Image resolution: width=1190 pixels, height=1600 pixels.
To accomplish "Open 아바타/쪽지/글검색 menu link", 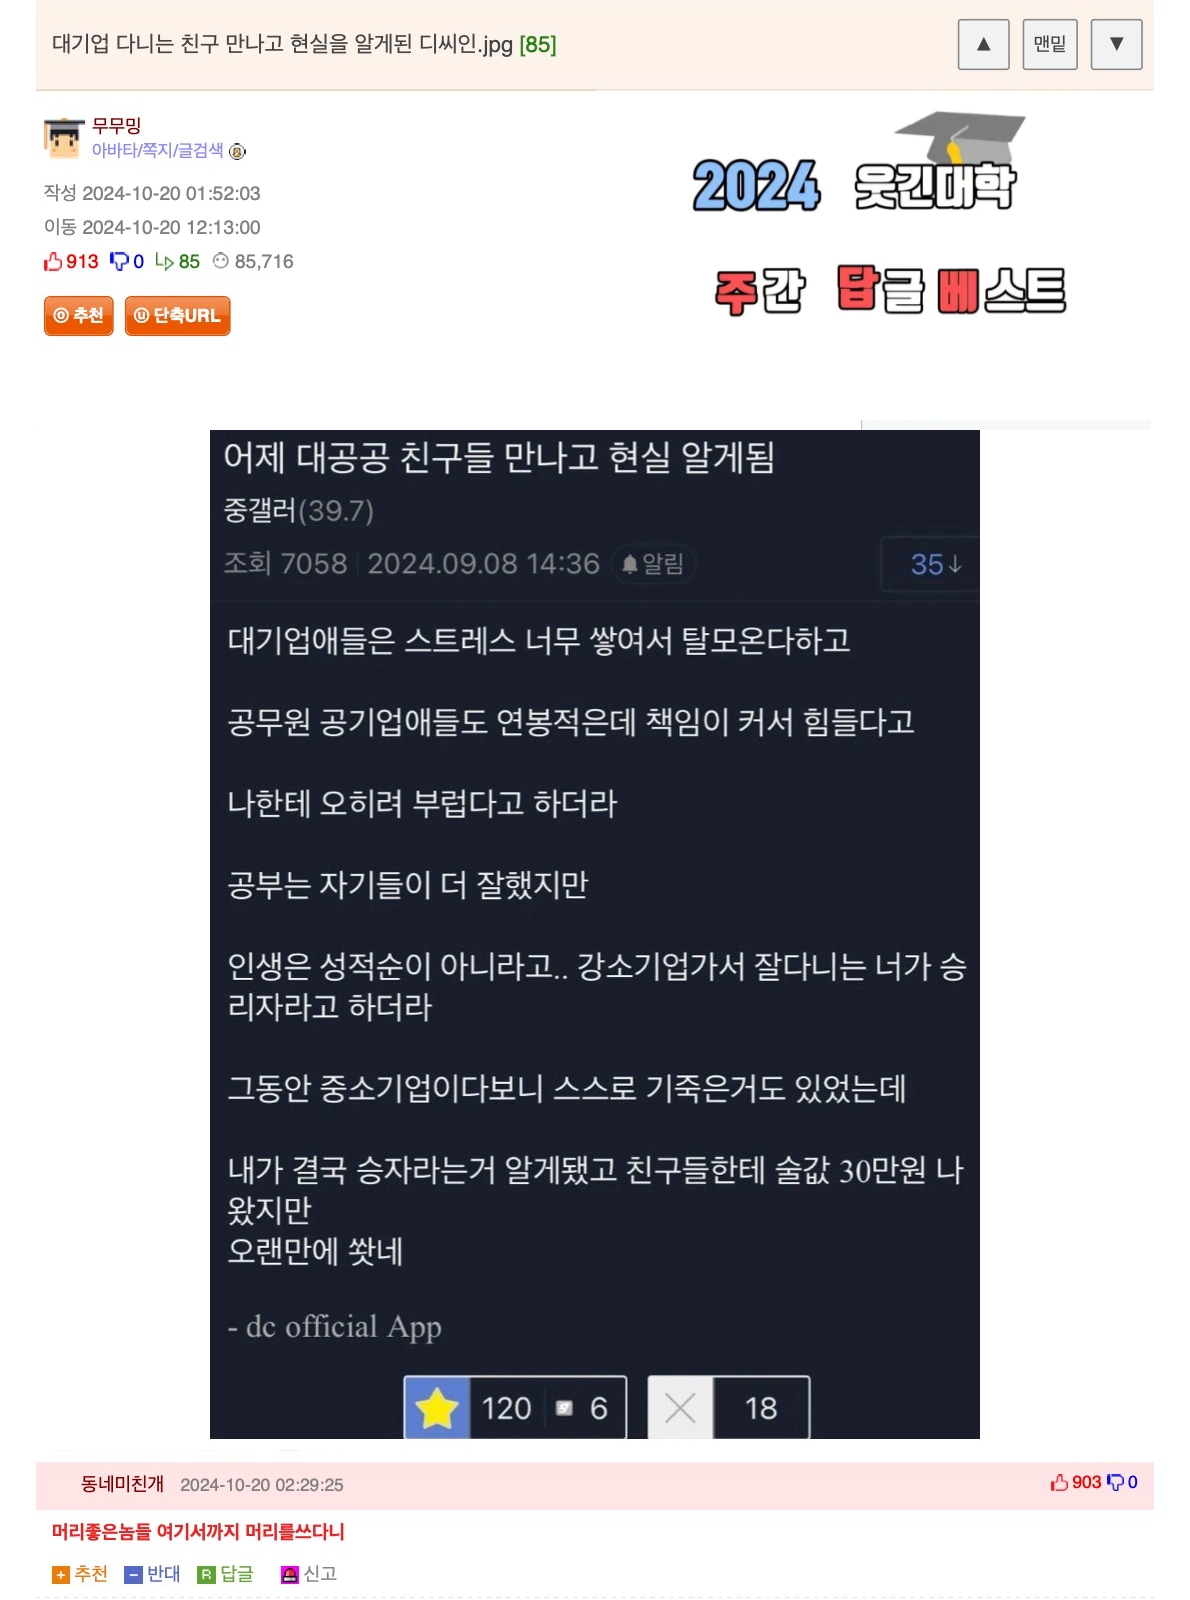I will click(x=158, y=150).
